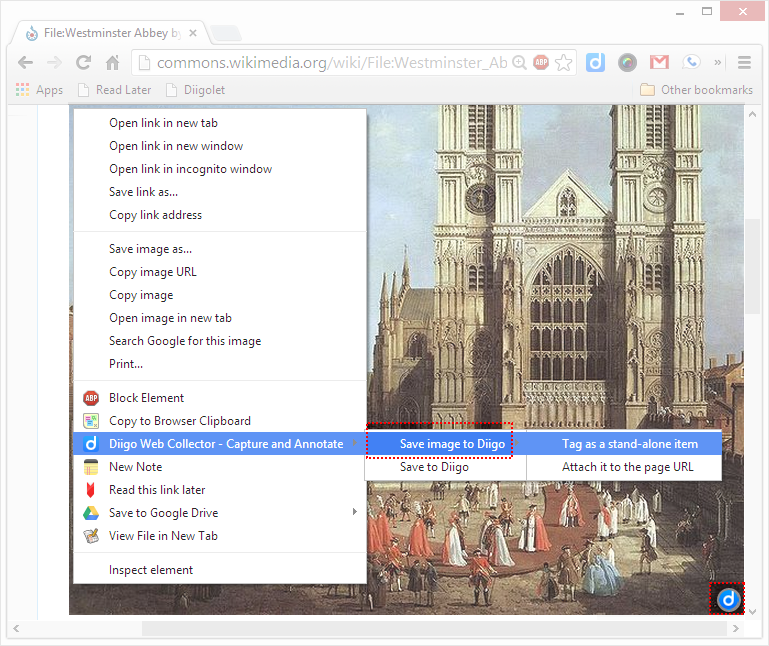The width and height of the screenshot is (769, 646).
Task: Minimize the Chrome window
Action: coord(680,12)
